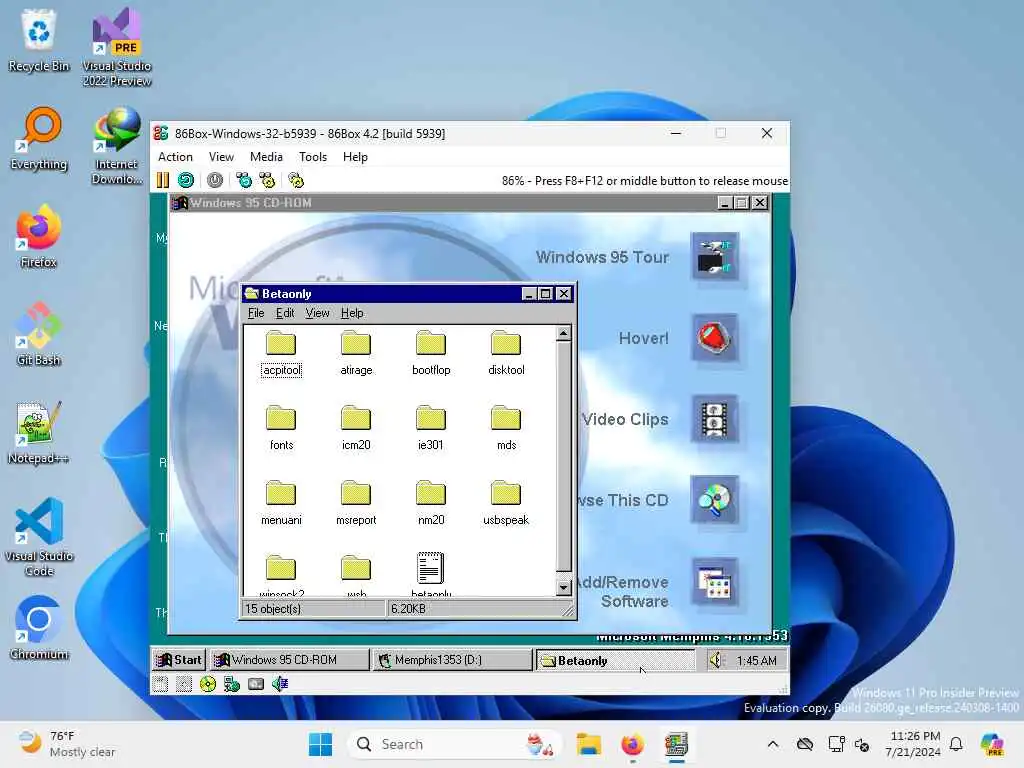The height and width of the screenshot is (768, 1024).
Task: Open File Explorer from the Windows 11 taskbar
Action: pyautogui.click(x=588, y=744)
